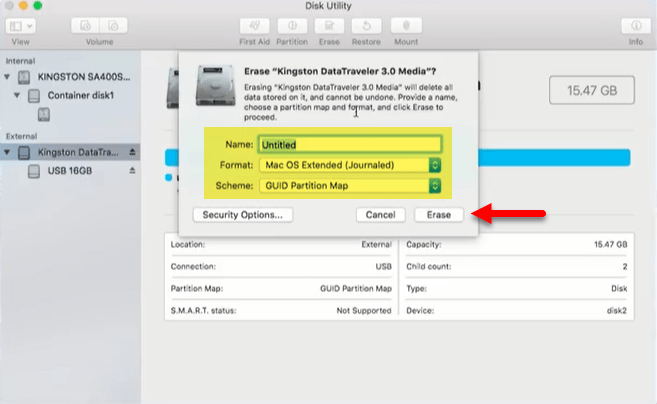Run First Aid from the toolbar

pyautogui.click(x=254, y=26)
